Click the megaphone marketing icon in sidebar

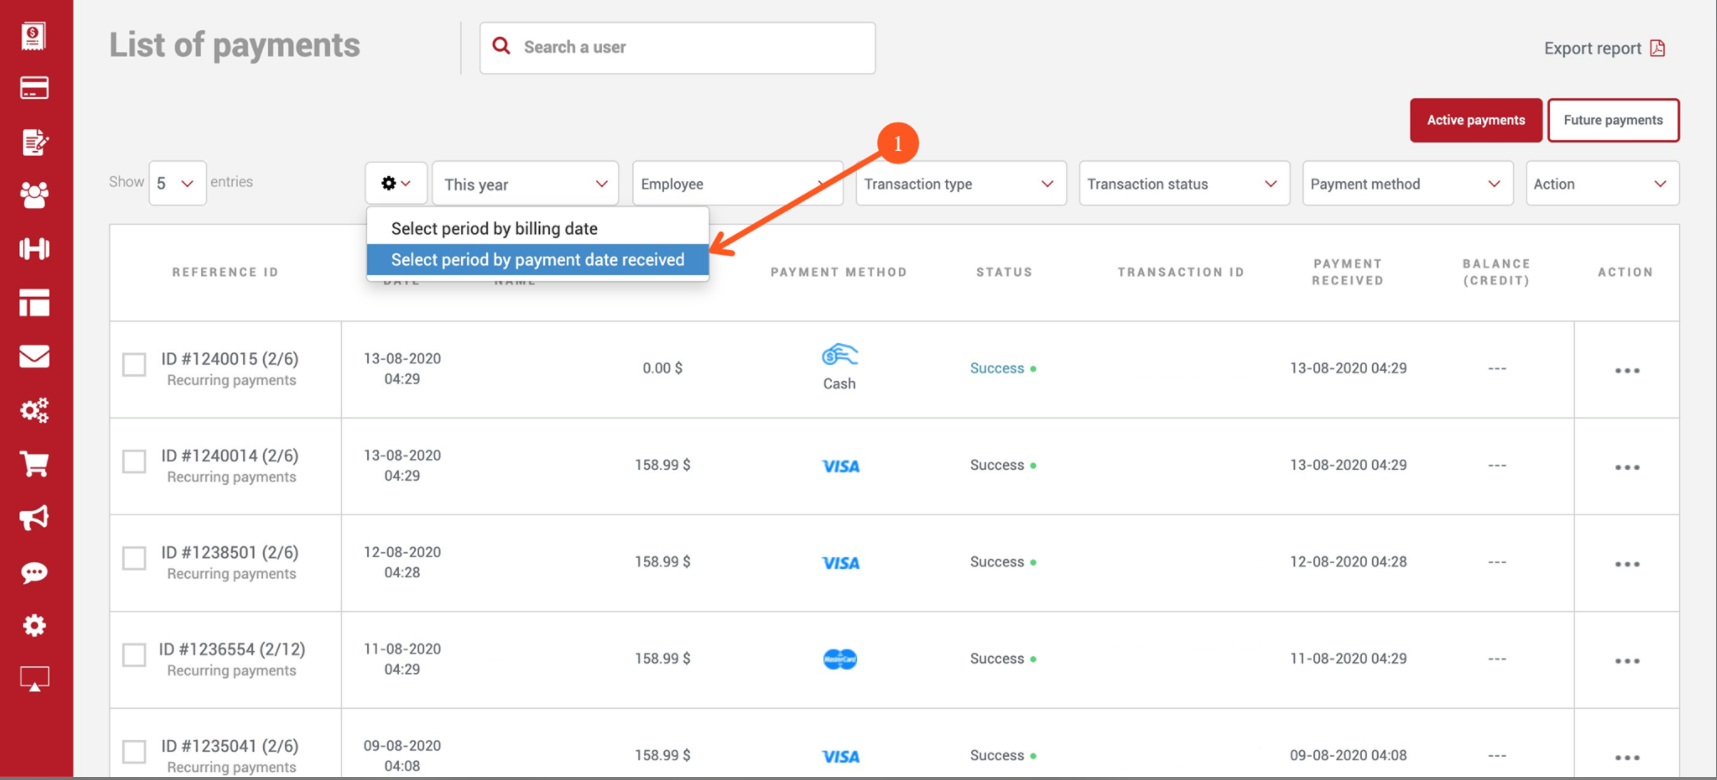click(34, 518)
